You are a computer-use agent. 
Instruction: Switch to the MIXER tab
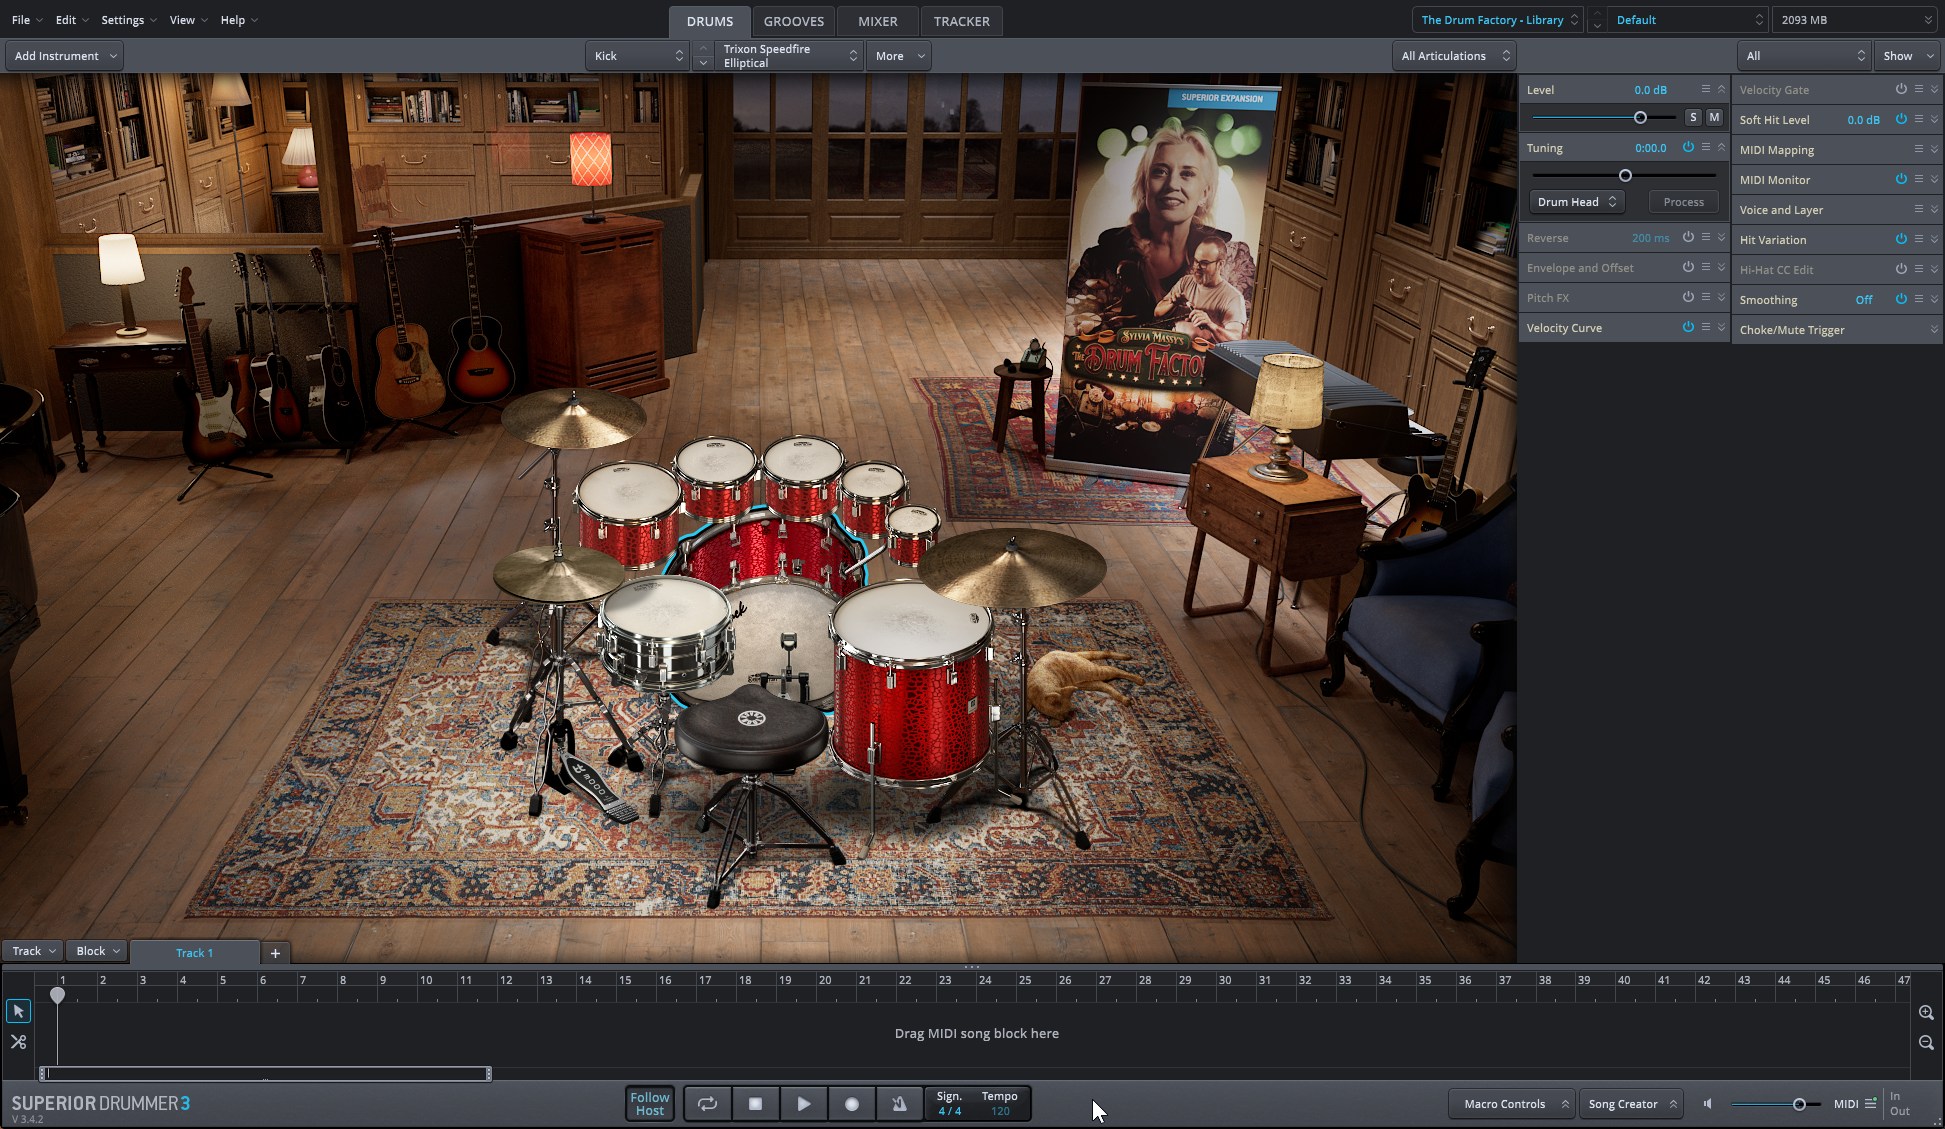[x=877, y=21]
